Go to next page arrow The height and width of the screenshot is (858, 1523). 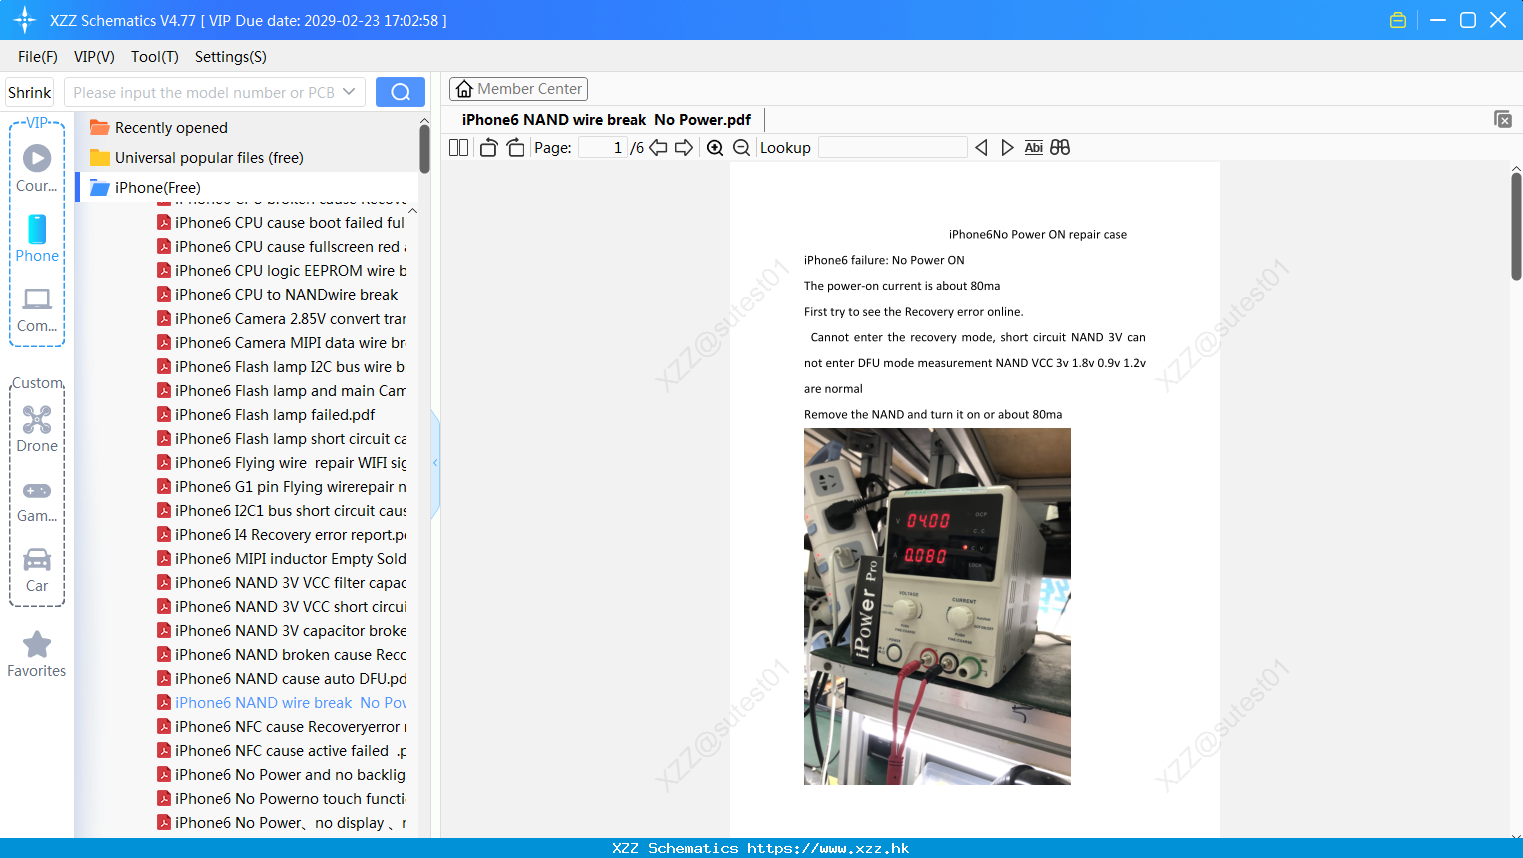pos(684,147)
